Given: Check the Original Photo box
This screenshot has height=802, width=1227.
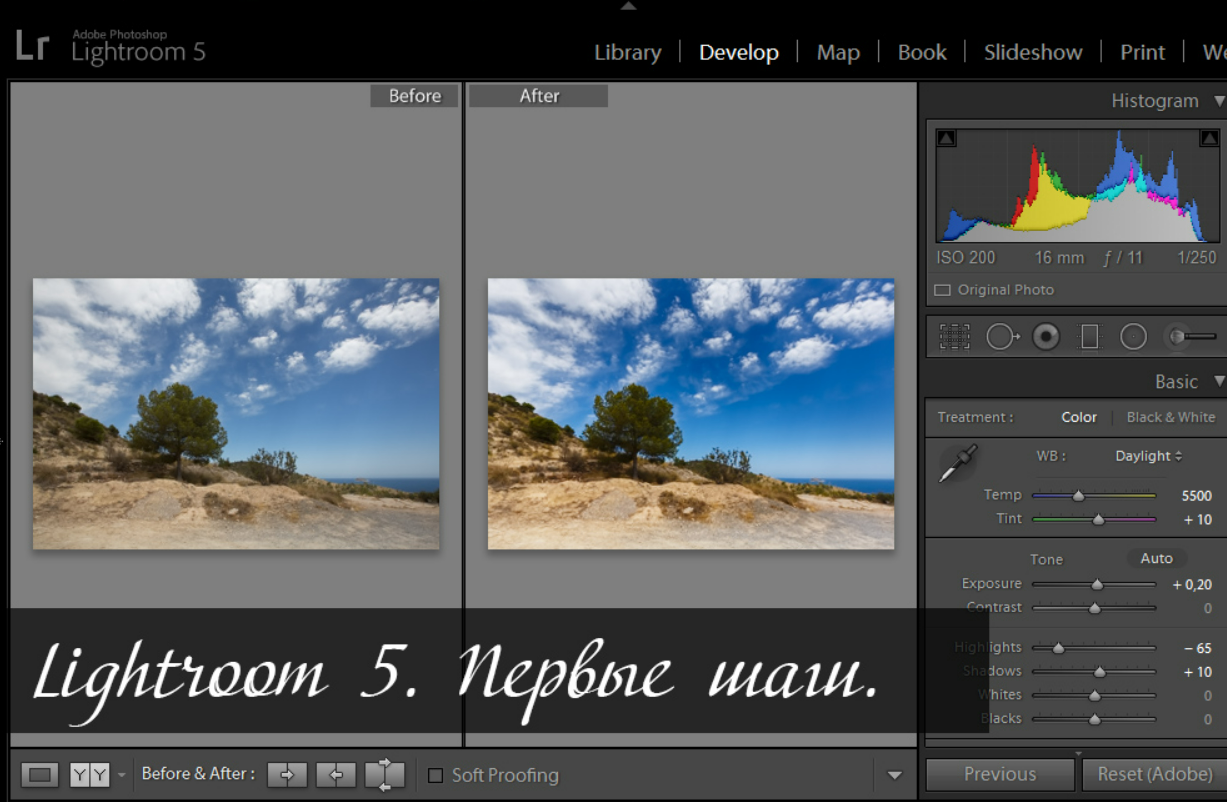Looking at the screenshot, I should pyautogui.click(x=942, y=290).
